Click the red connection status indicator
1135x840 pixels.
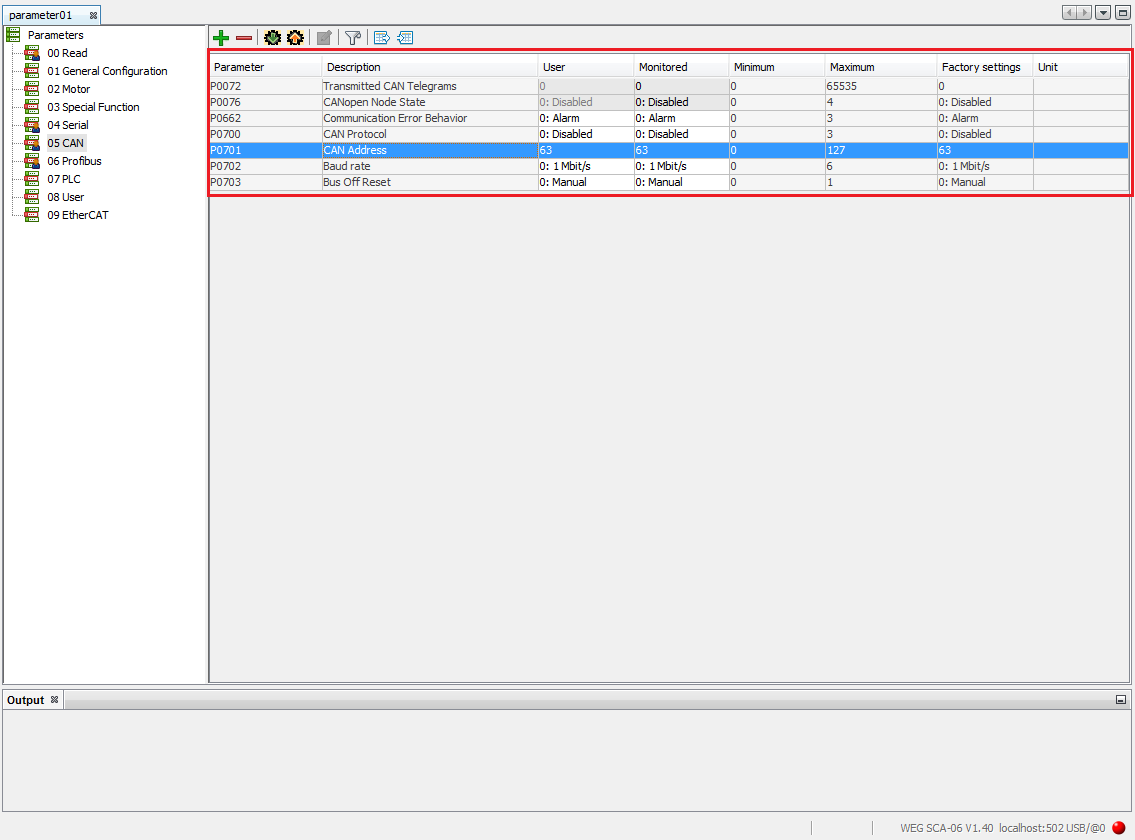click(x=1118, y=828)
